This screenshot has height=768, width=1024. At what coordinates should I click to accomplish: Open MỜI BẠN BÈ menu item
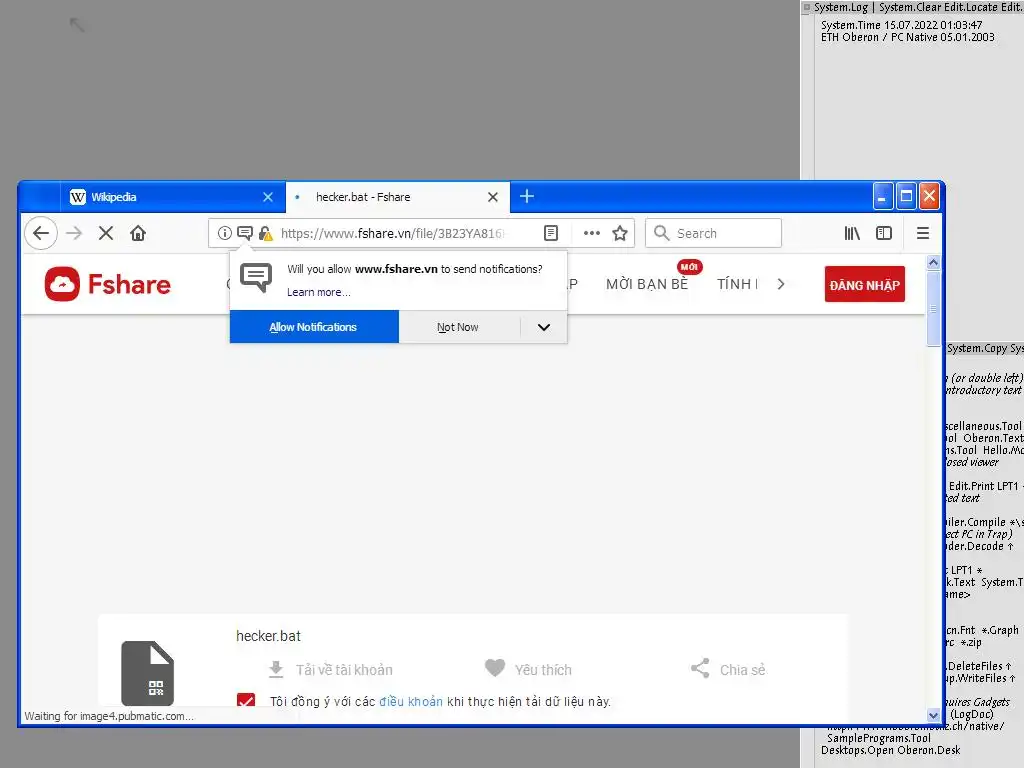(x=647, y=284)
